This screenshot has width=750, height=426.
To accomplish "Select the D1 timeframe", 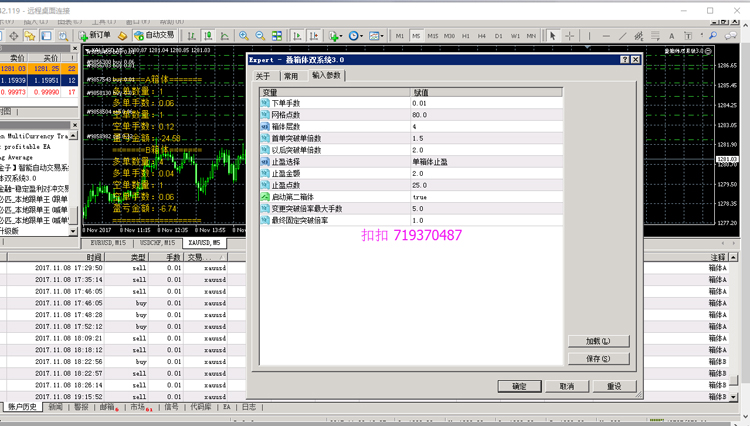I will 498,36.
